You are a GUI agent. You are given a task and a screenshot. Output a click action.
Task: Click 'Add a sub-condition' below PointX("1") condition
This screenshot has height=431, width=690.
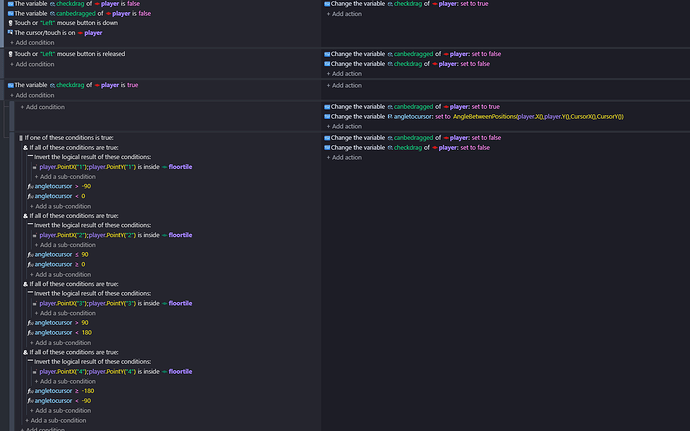pyautogui.click(x=65, y=177)
